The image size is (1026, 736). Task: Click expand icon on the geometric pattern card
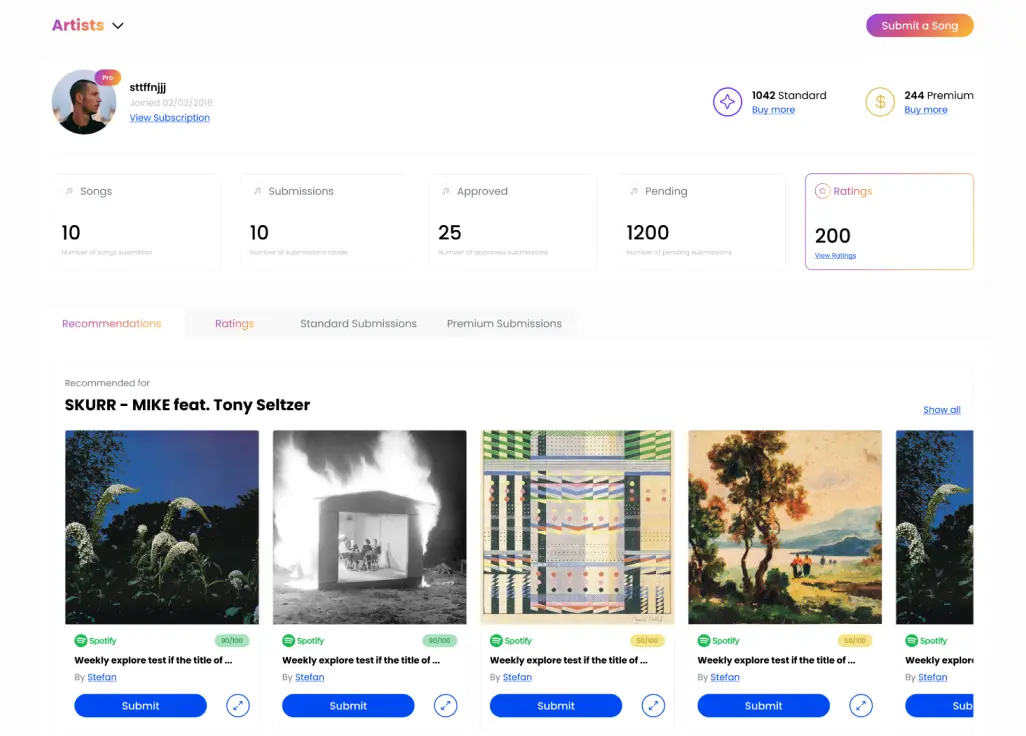653,706
